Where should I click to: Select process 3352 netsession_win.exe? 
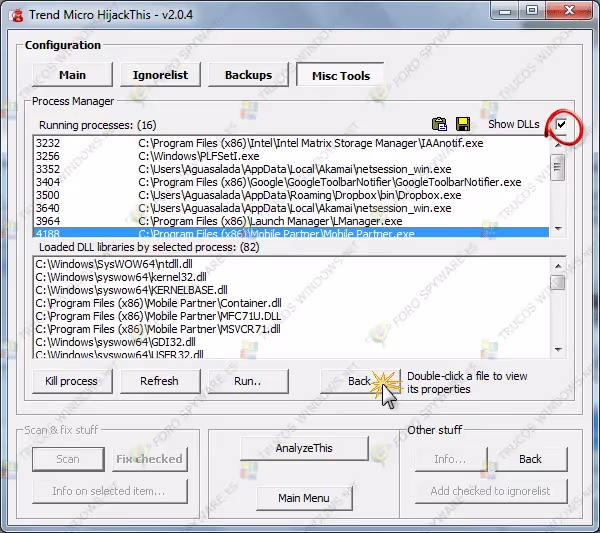(291, 169)
